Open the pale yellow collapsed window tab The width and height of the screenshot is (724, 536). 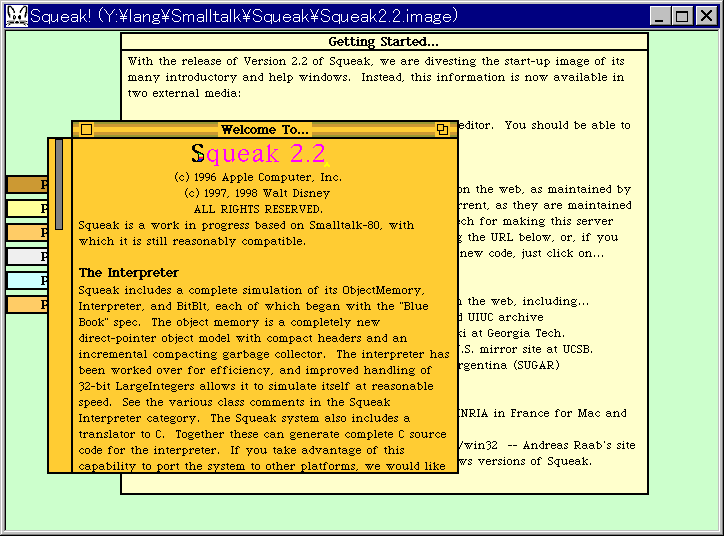[x=27, y=208]
